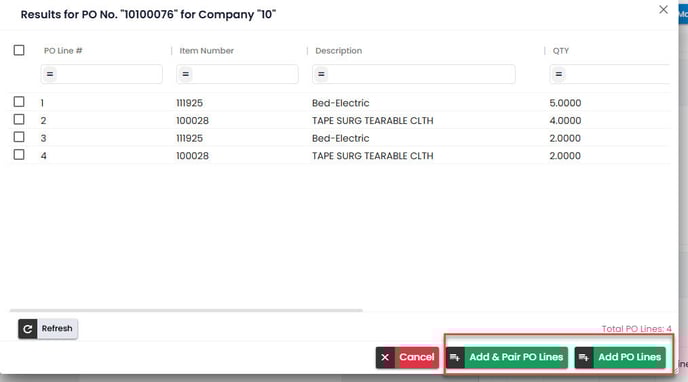
Task: Click the Total PO Lines: 4 label
Action: [x=636, y=329]
